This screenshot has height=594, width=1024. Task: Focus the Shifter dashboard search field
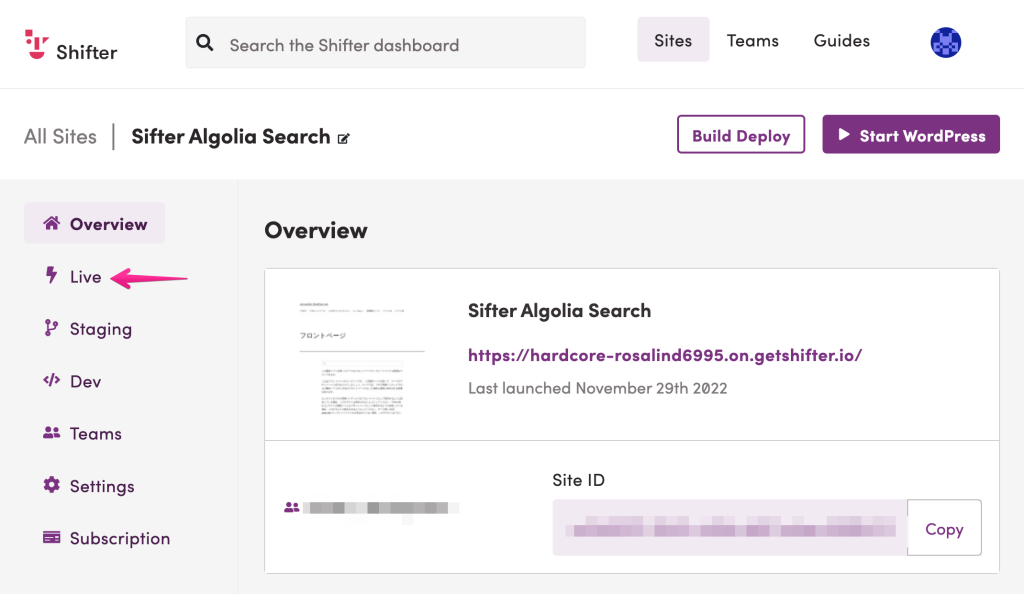(385, 43)
